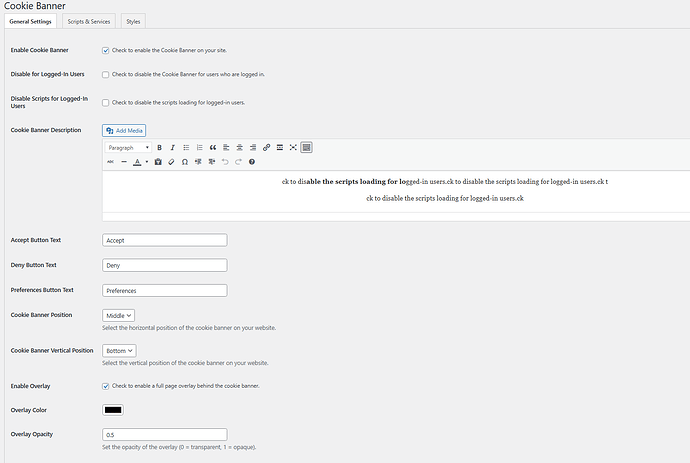Image resolution: width=690 pixels, height=463 pixels.
Task: Open Cookie Banner Position dropdown
Action: click(x=118, y=316)
